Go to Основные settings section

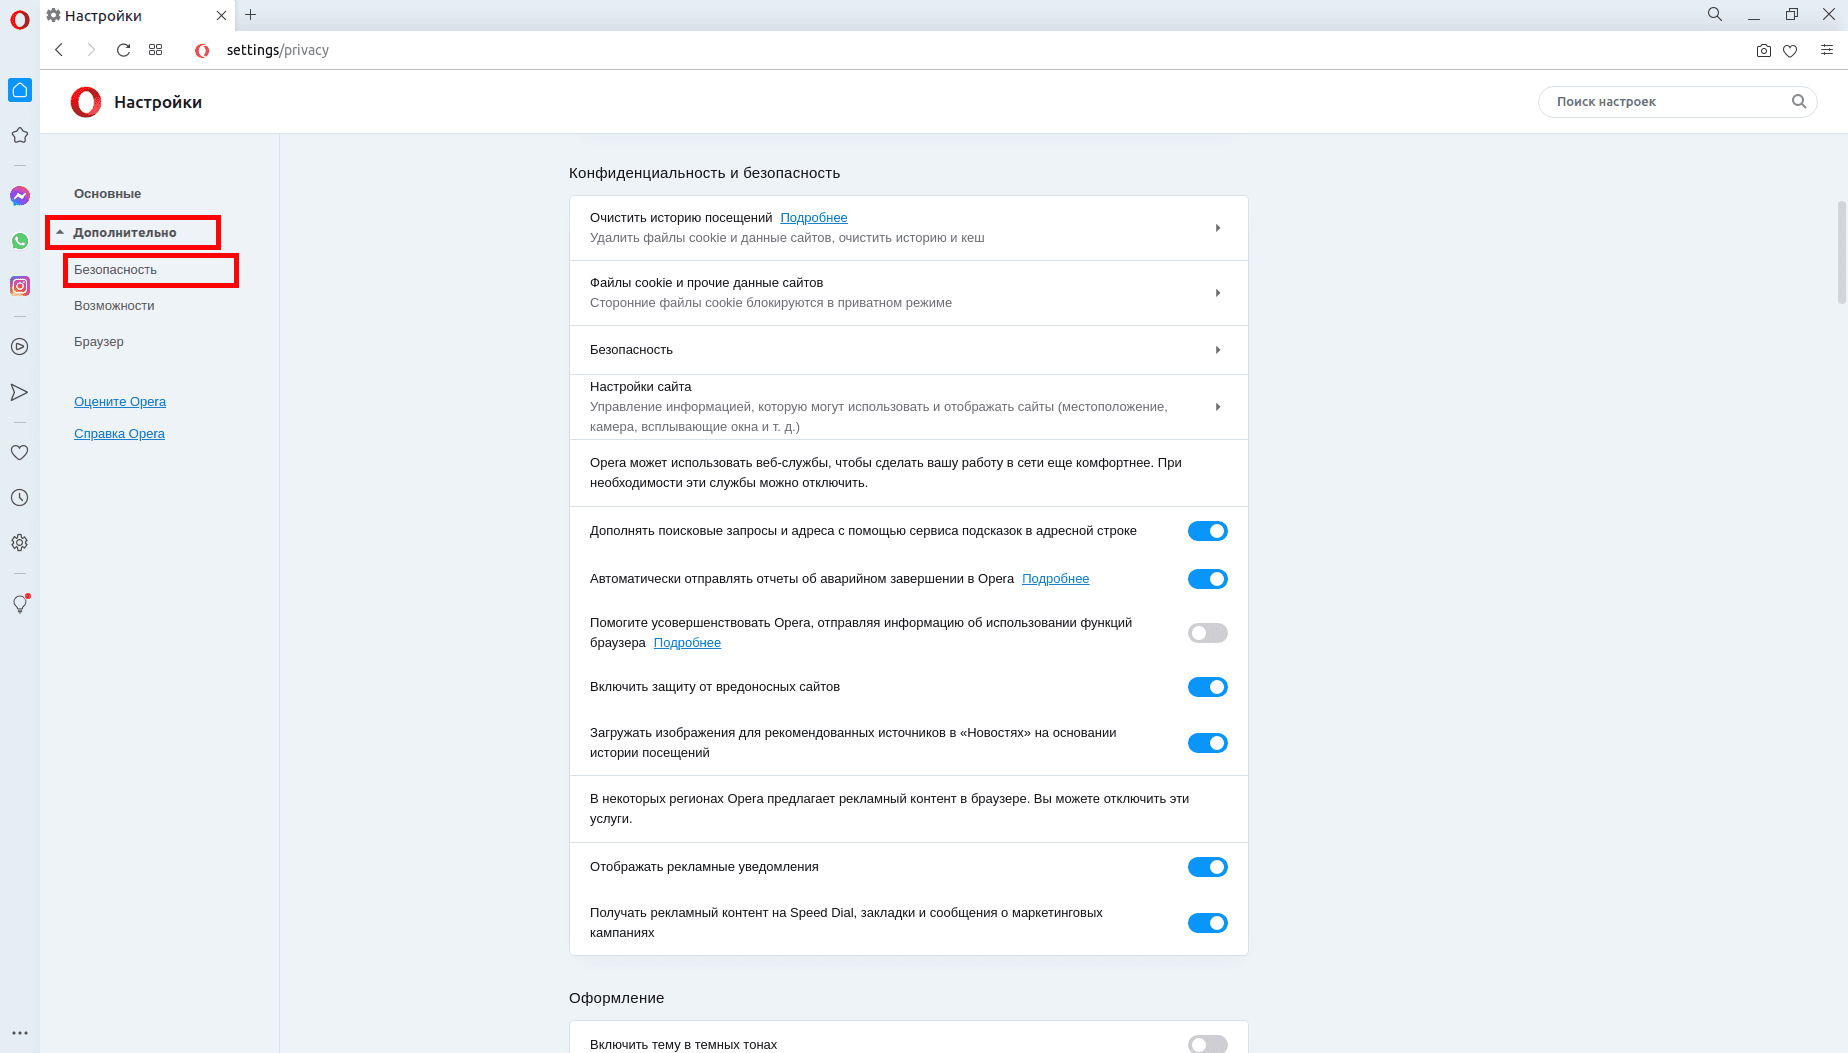pos(107,194)
